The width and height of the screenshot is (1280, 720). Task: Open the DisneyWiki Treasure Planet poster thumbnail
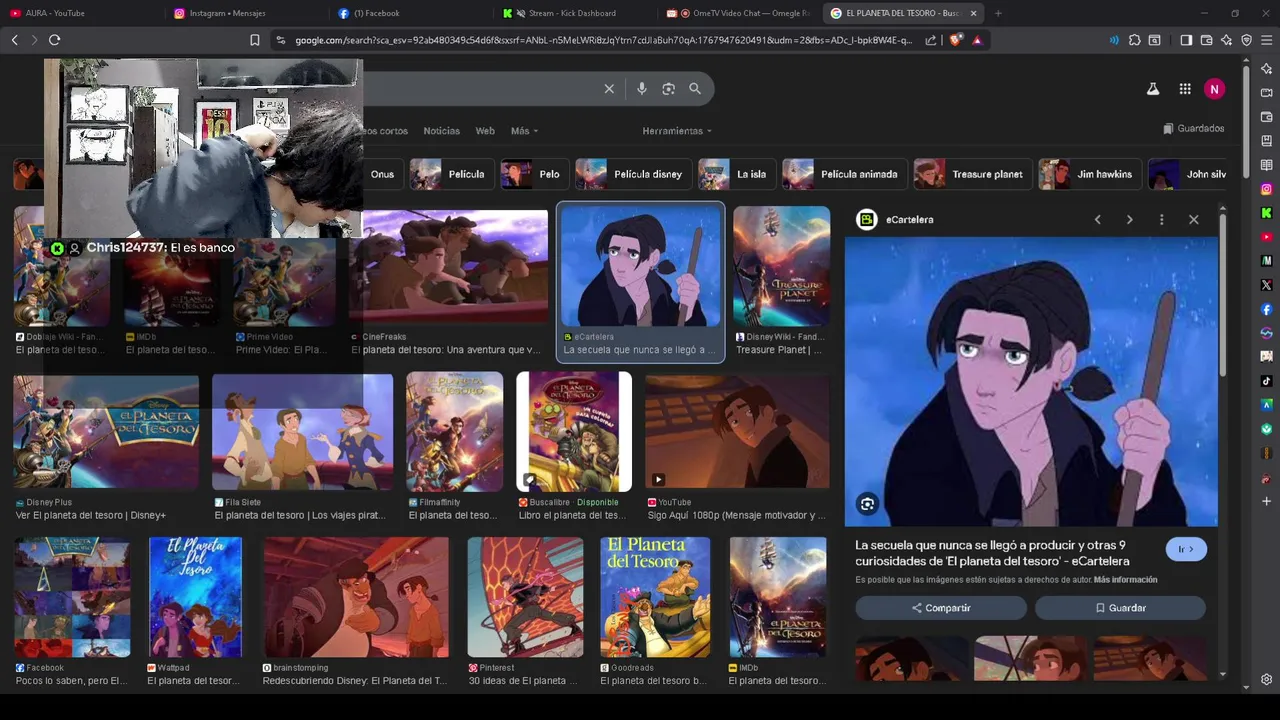click(x=781, y=267)
